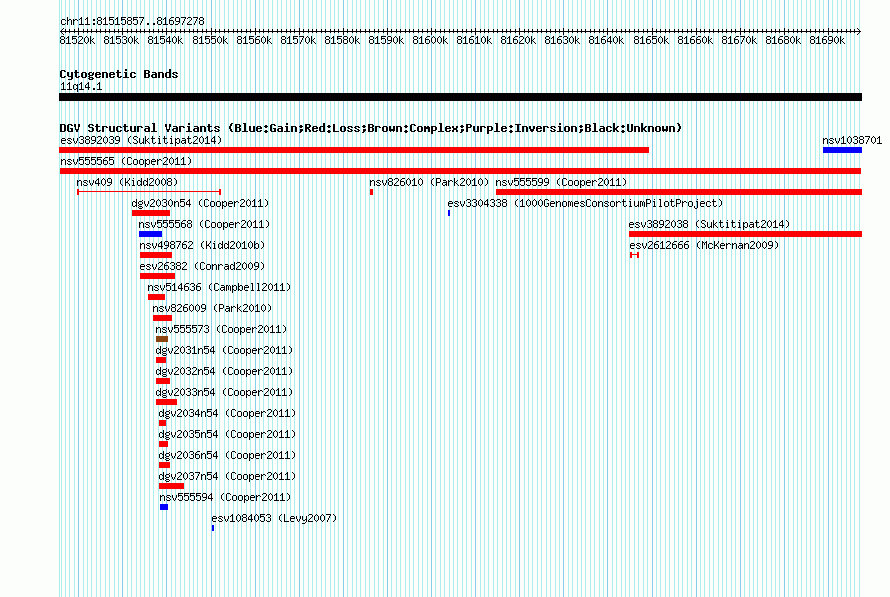Open dgv2031n54 (Cooper2011) label
The height and width of the screenshot is (597, 890).
[x=224, y=350]
